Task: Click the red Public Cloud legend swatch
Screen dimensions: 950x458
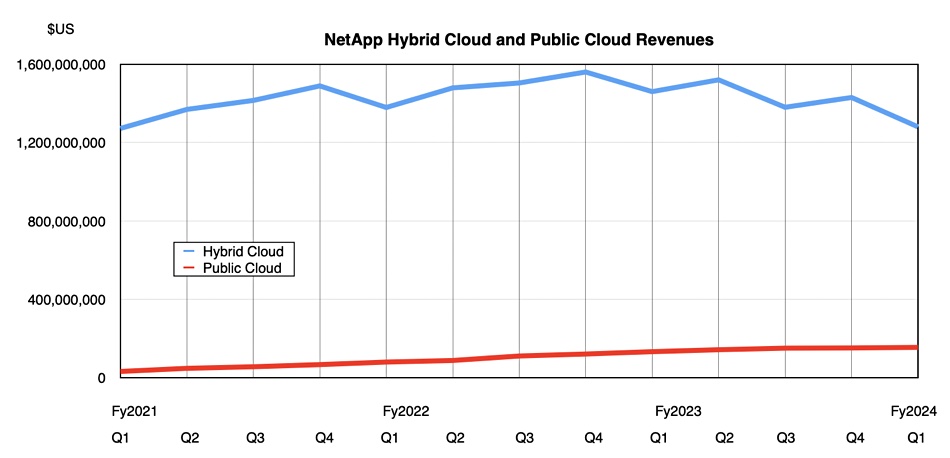Action: (x=188, y=267)
